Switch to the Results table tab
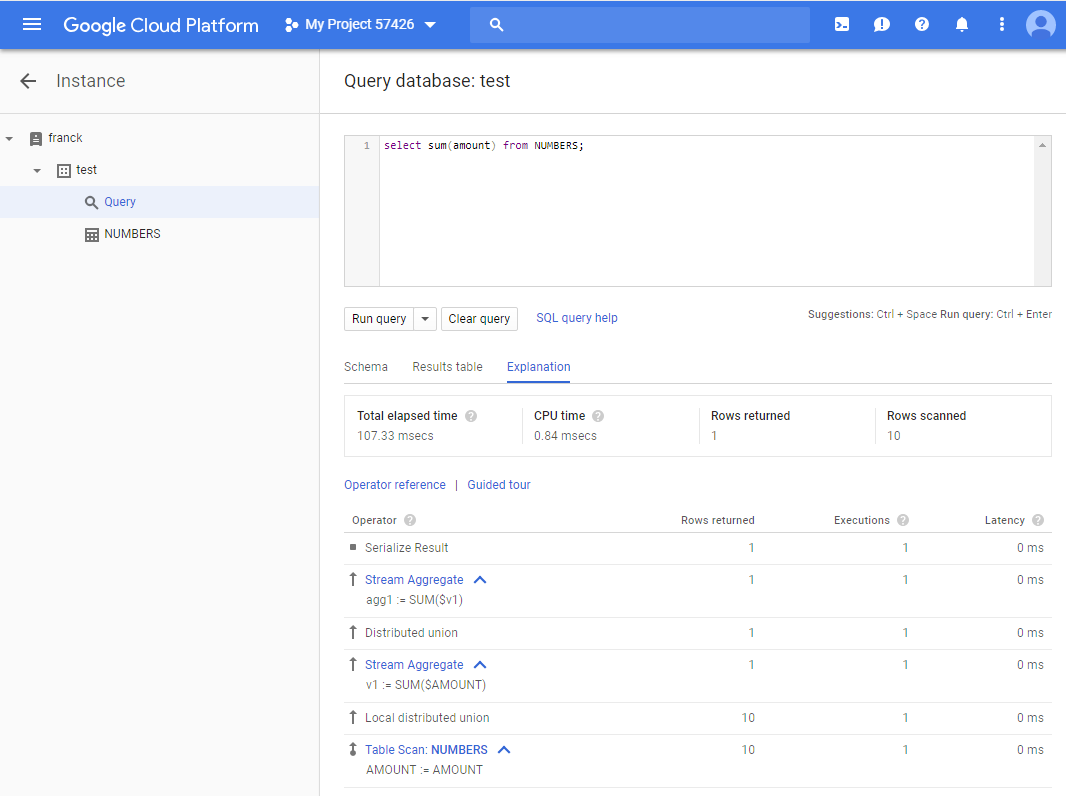1066x796 pixels. pos(447,367)
